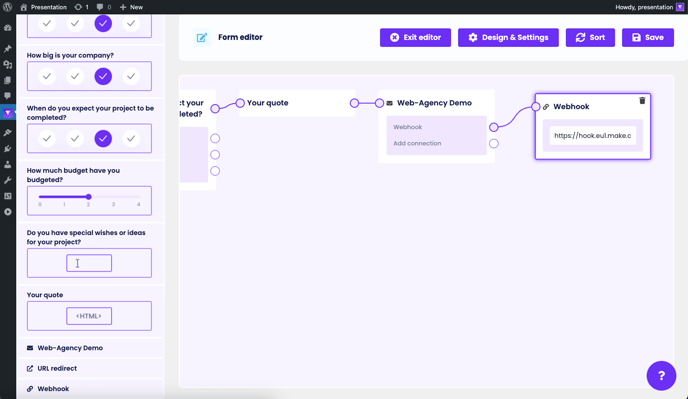Open the New content menu in admin bar
The image size is (688, 399).
131,7
